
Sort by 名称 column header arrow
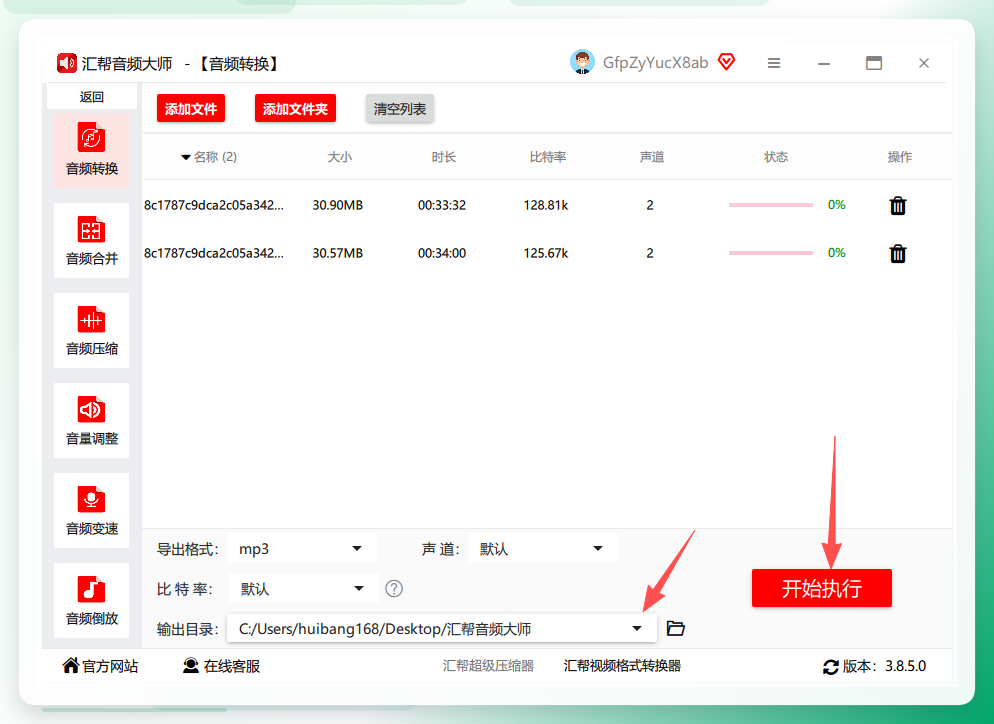click(x=186, y=157)
